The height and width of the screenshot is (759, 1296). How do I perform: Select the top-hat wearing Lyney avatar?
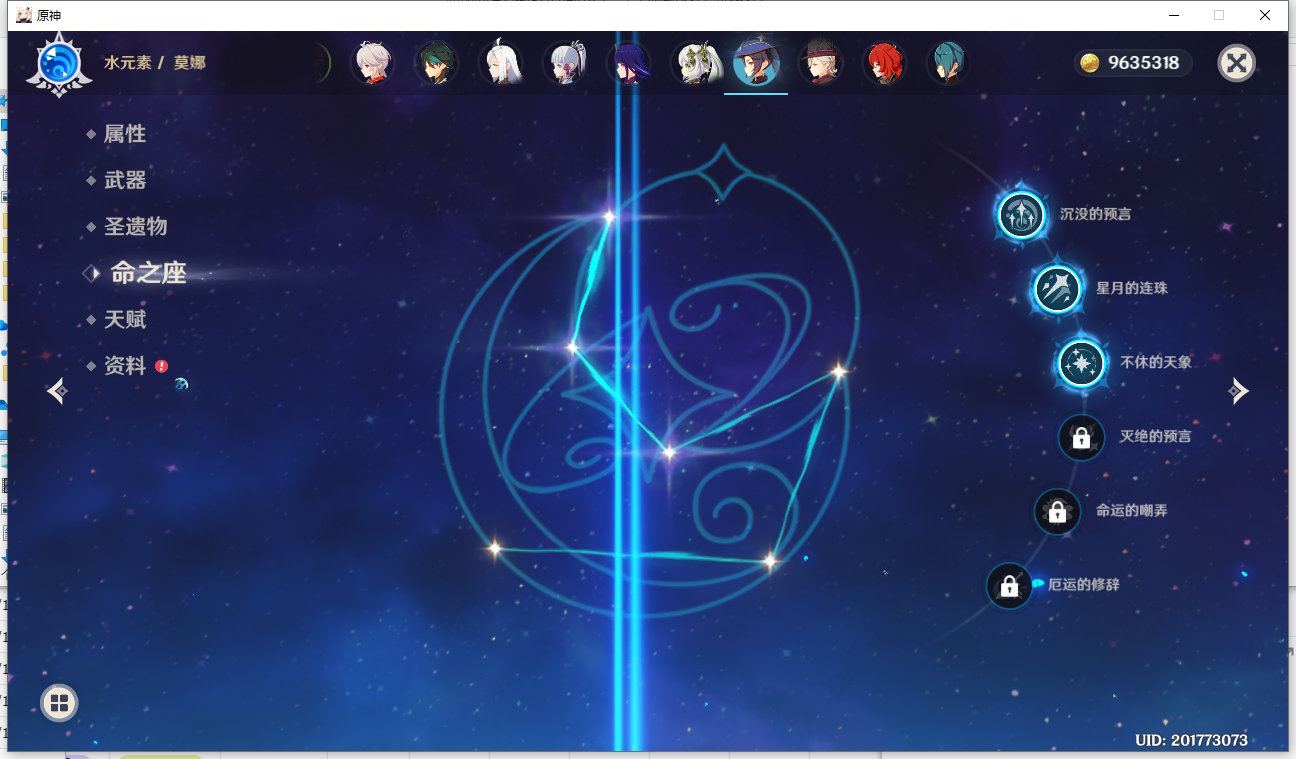pos(820,63)
